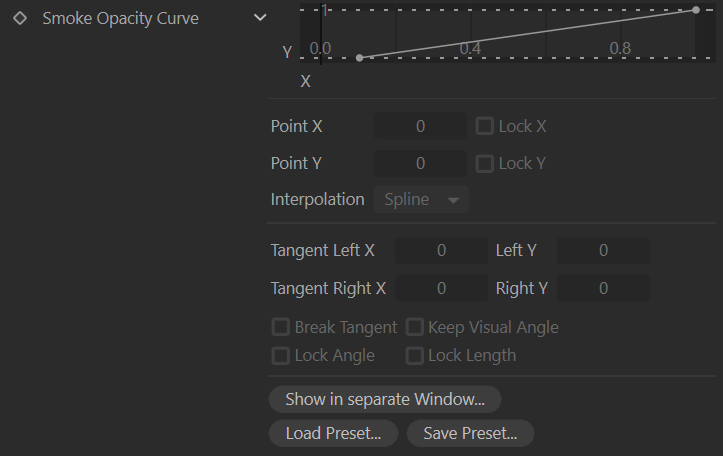Click the Load Preset button
The width and height of the screenshot is (723, 456).
click(x=333, y=433)
